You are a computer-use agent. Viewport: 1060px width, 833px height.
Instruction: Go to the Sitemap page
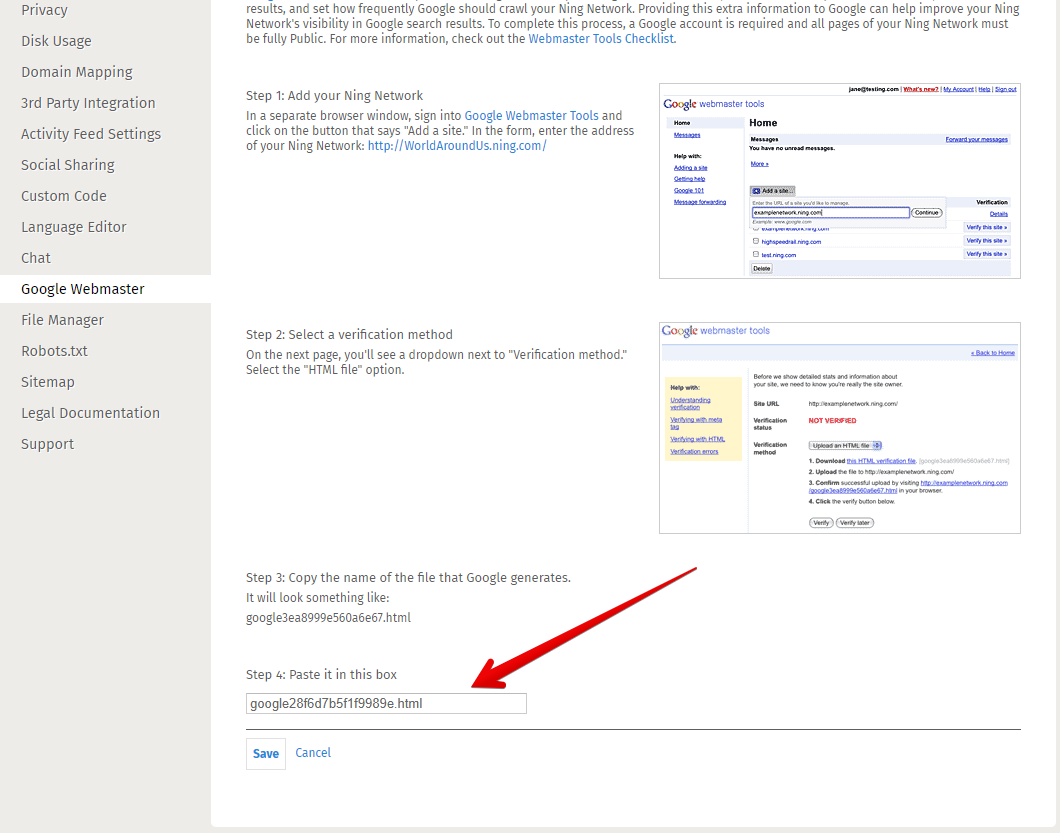tap(48, 383)
